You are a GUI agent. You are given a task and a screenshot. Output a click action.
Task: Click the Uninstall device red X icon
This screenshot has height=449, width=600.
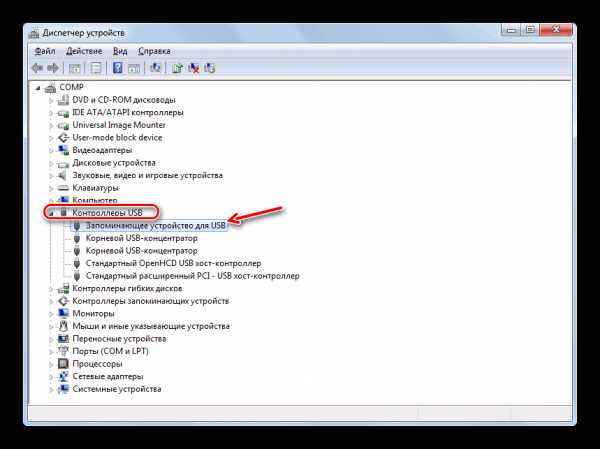pyautogui.click(x=194, y=69)
